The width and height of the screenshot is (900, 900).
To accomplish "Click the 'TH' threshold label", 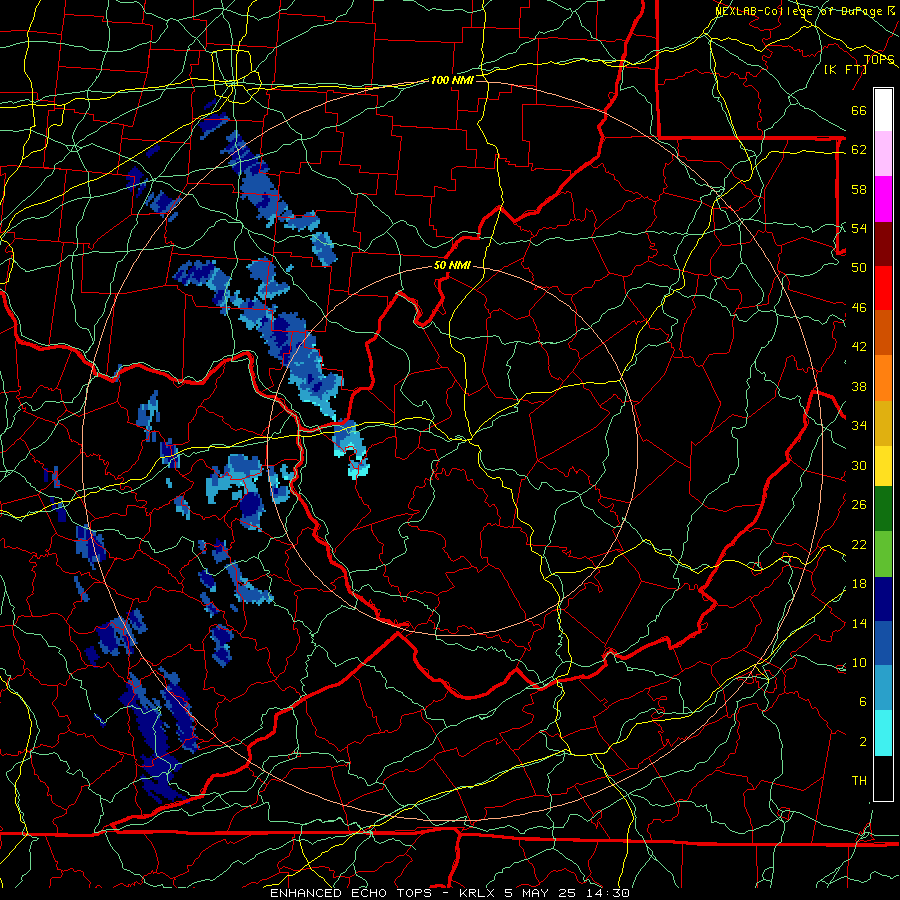I will point(859,780).
